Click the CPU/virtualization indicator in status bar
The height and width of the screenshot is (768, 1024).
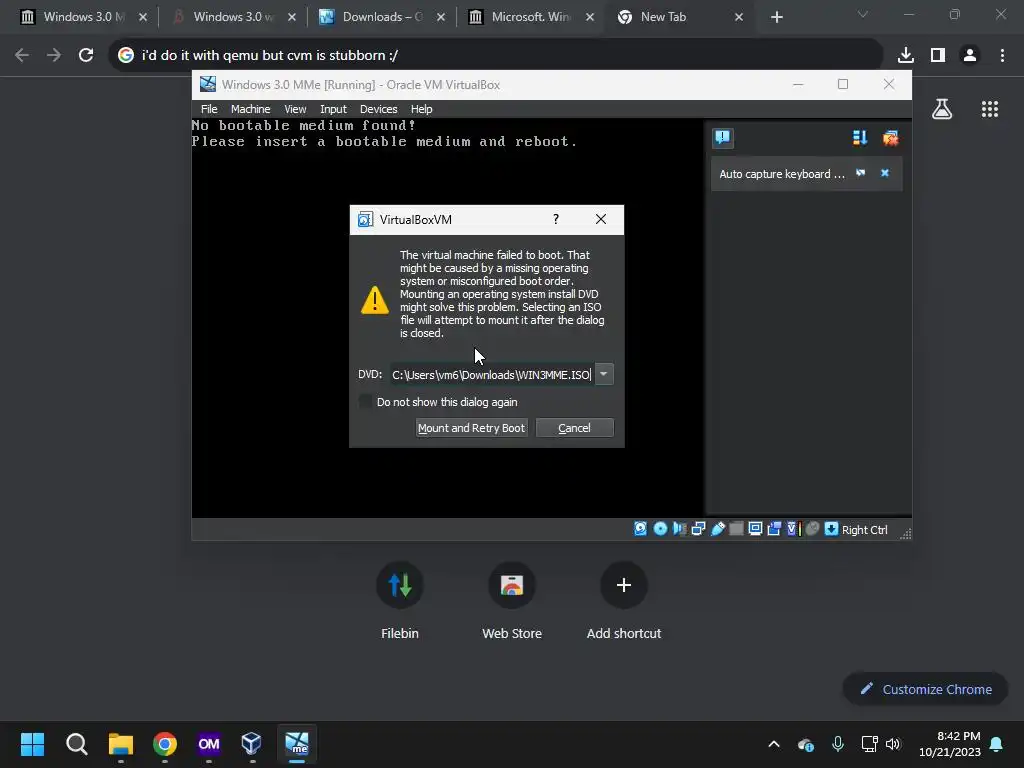[x=793, y=529]
